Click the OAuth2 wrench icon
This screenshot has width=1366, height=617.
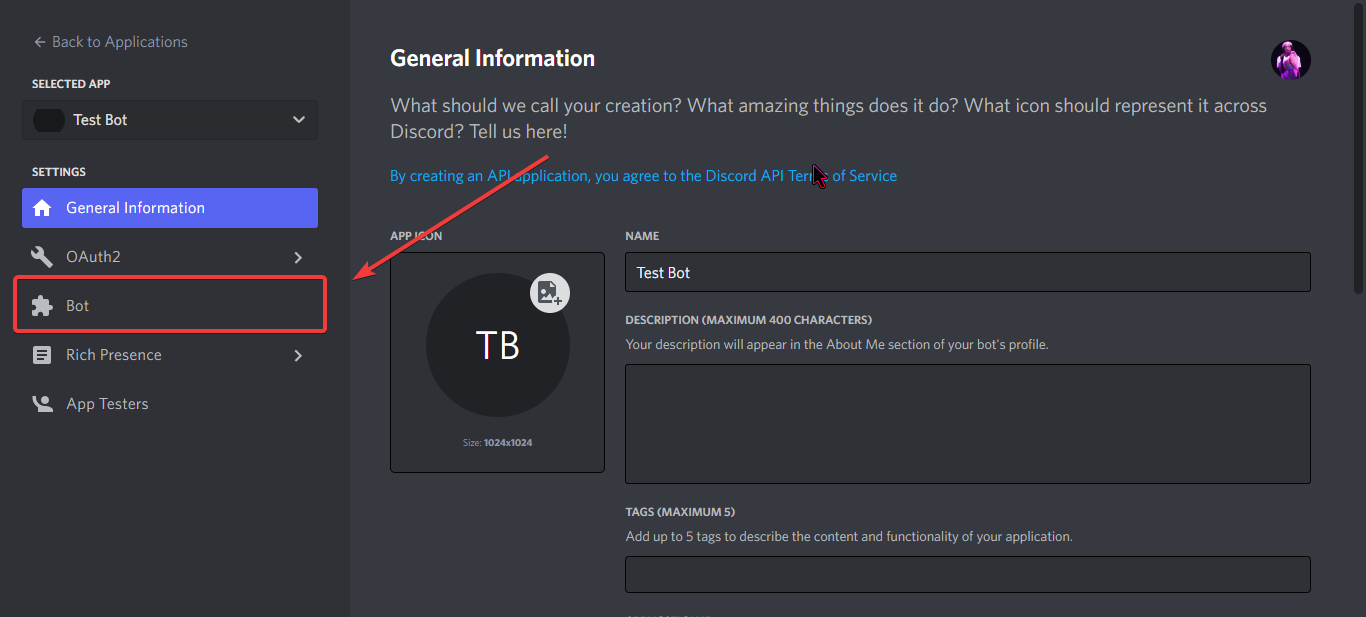click(x=42, y=256)
